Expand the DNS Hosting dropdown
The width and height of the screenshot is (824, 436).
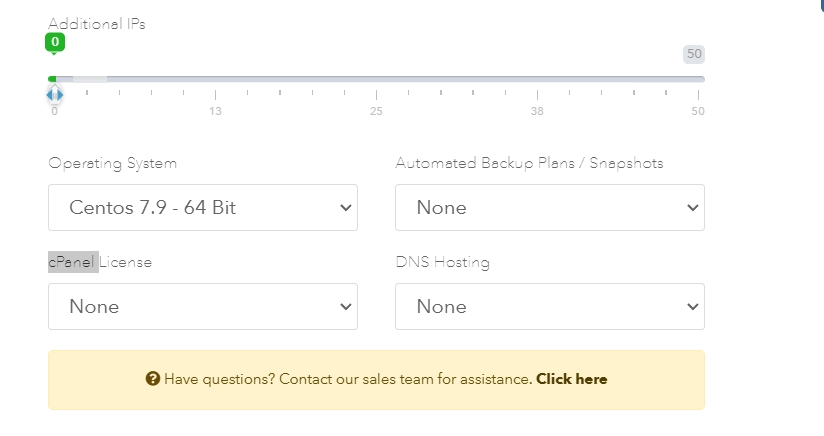point(550,307)
